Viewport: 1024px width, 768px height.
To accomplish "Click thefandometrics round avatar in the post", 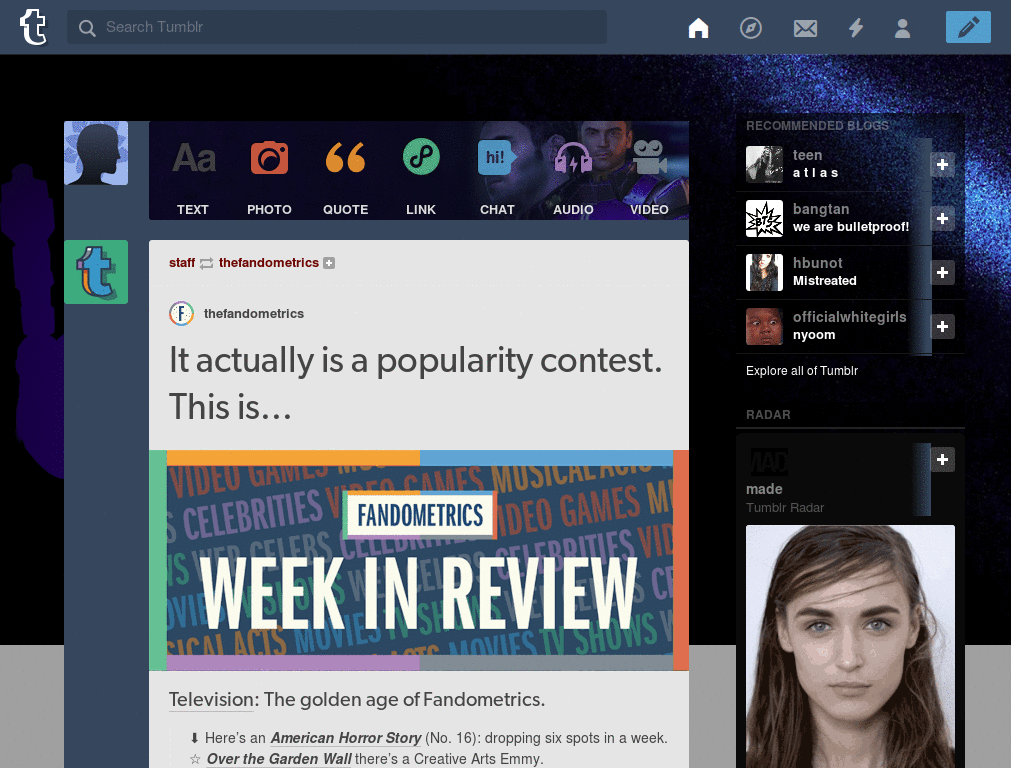I will (x=182, y=313).
